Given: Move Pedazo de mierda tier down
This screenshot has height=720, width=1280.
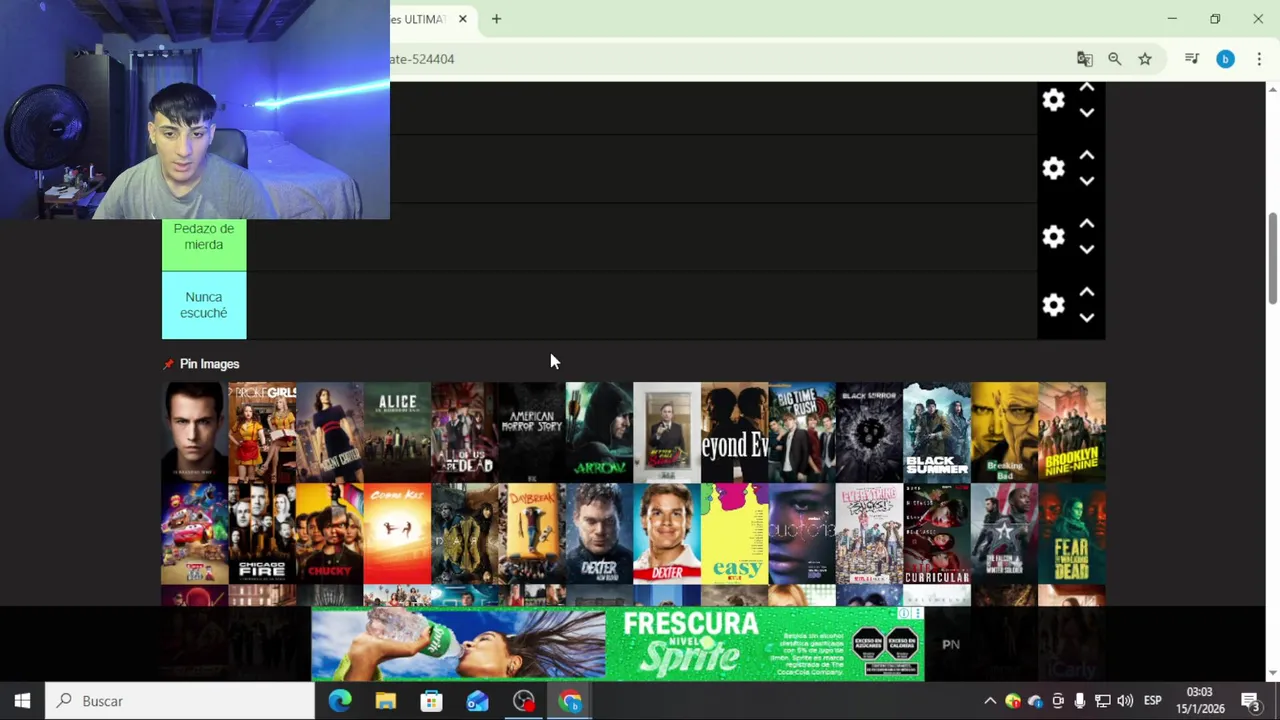Looking at the screenshot, I should (1087, 249).
